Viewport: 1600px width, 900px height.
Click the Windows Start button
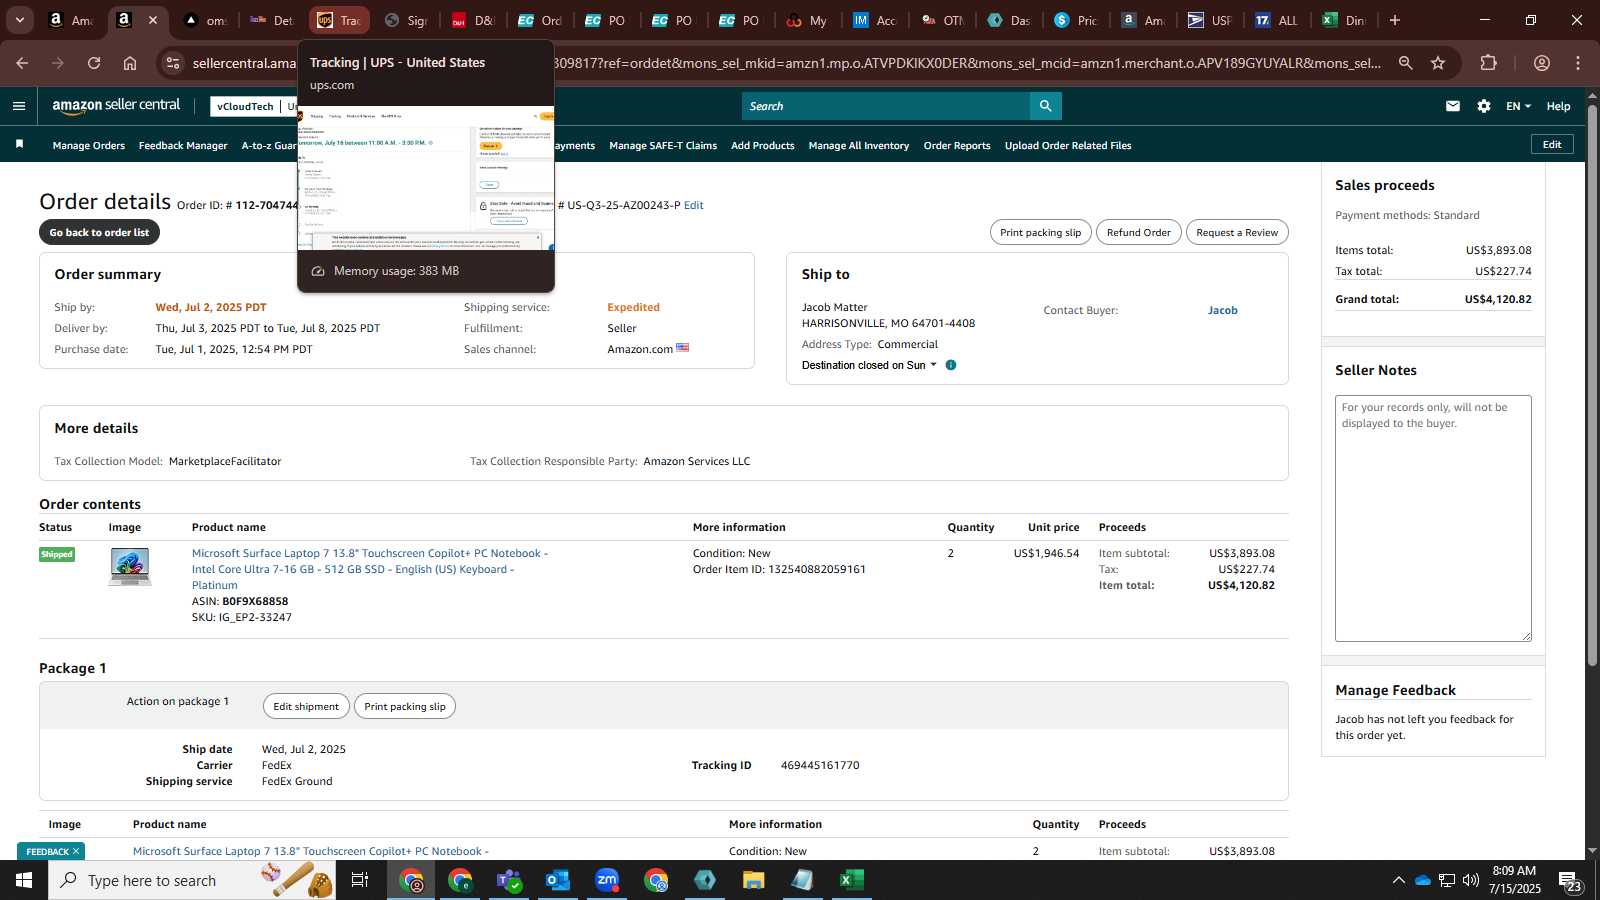click(x=24, y=880)
